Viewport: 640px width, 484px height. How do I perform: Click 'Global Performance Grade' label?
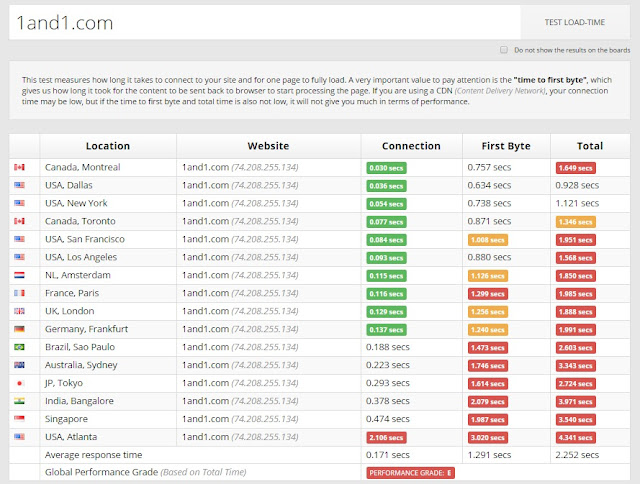pos(101,472)
